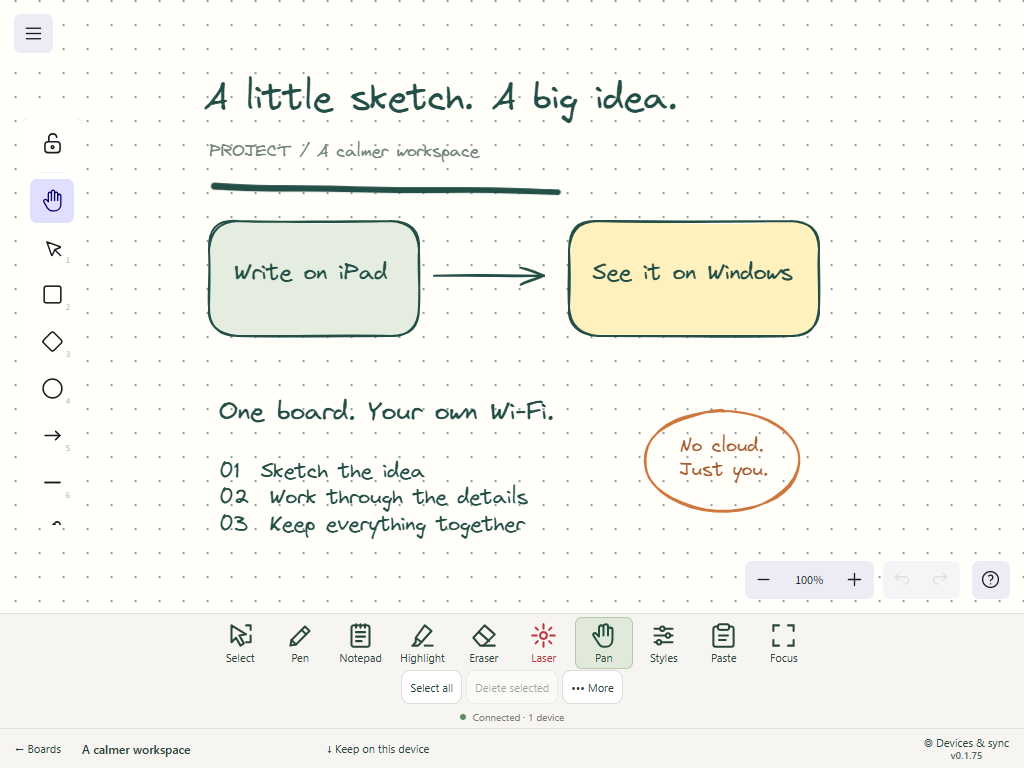Click the Connected 1 device status

pos(512,718)
